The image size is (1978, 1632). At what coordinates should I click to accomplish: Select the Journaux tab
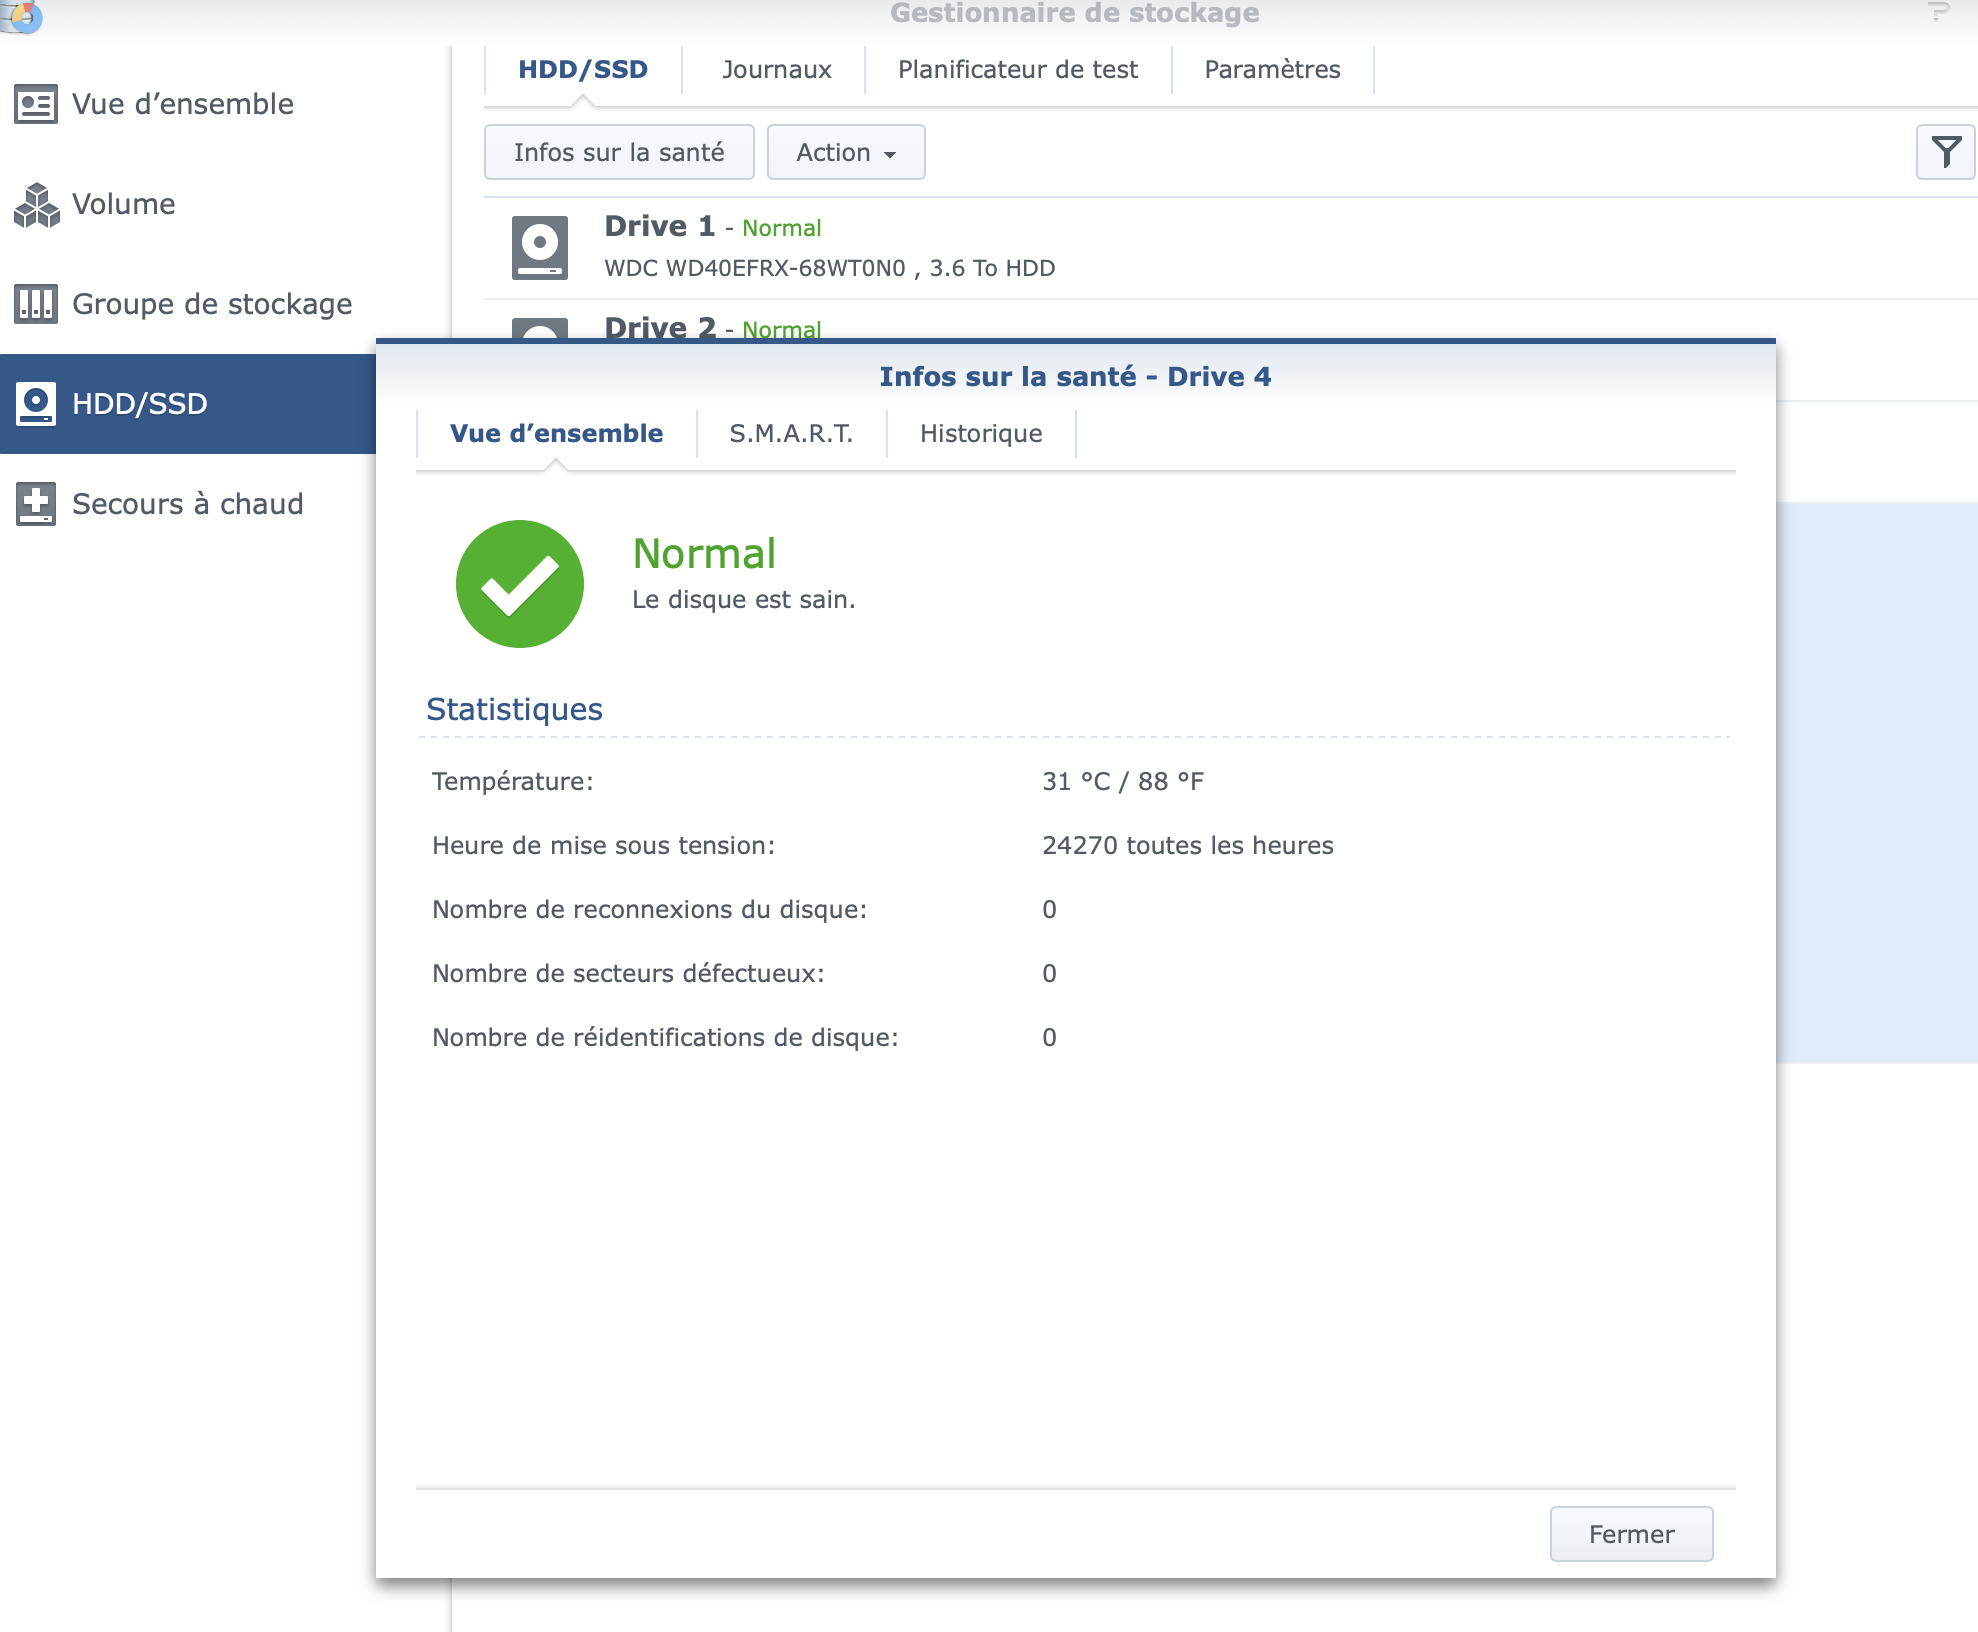pos(776,70)
